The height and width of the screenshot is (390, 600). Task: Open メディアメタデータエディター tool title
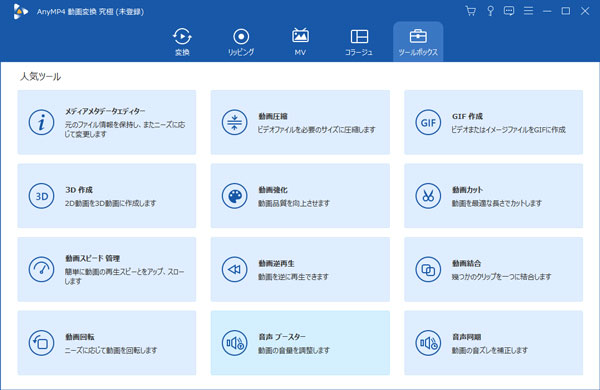[105, 111]
